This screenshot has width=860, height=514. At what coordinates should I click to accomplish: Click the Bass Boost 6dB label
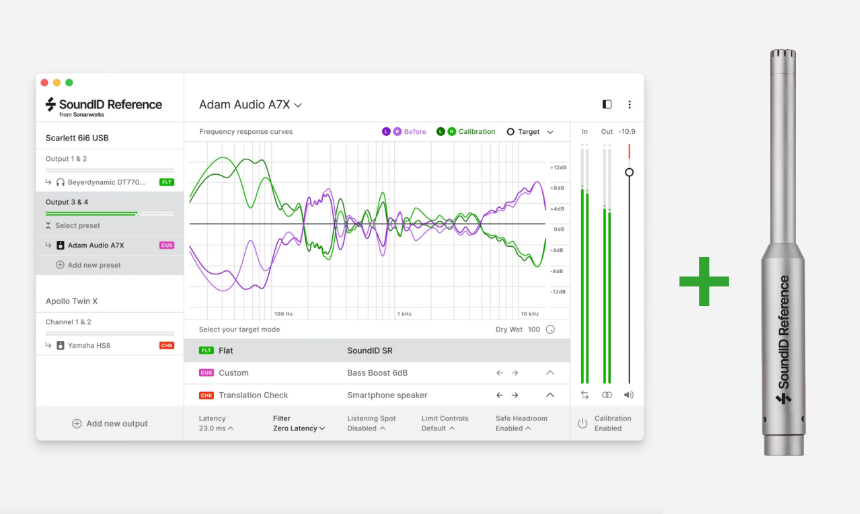click(377, 373)
